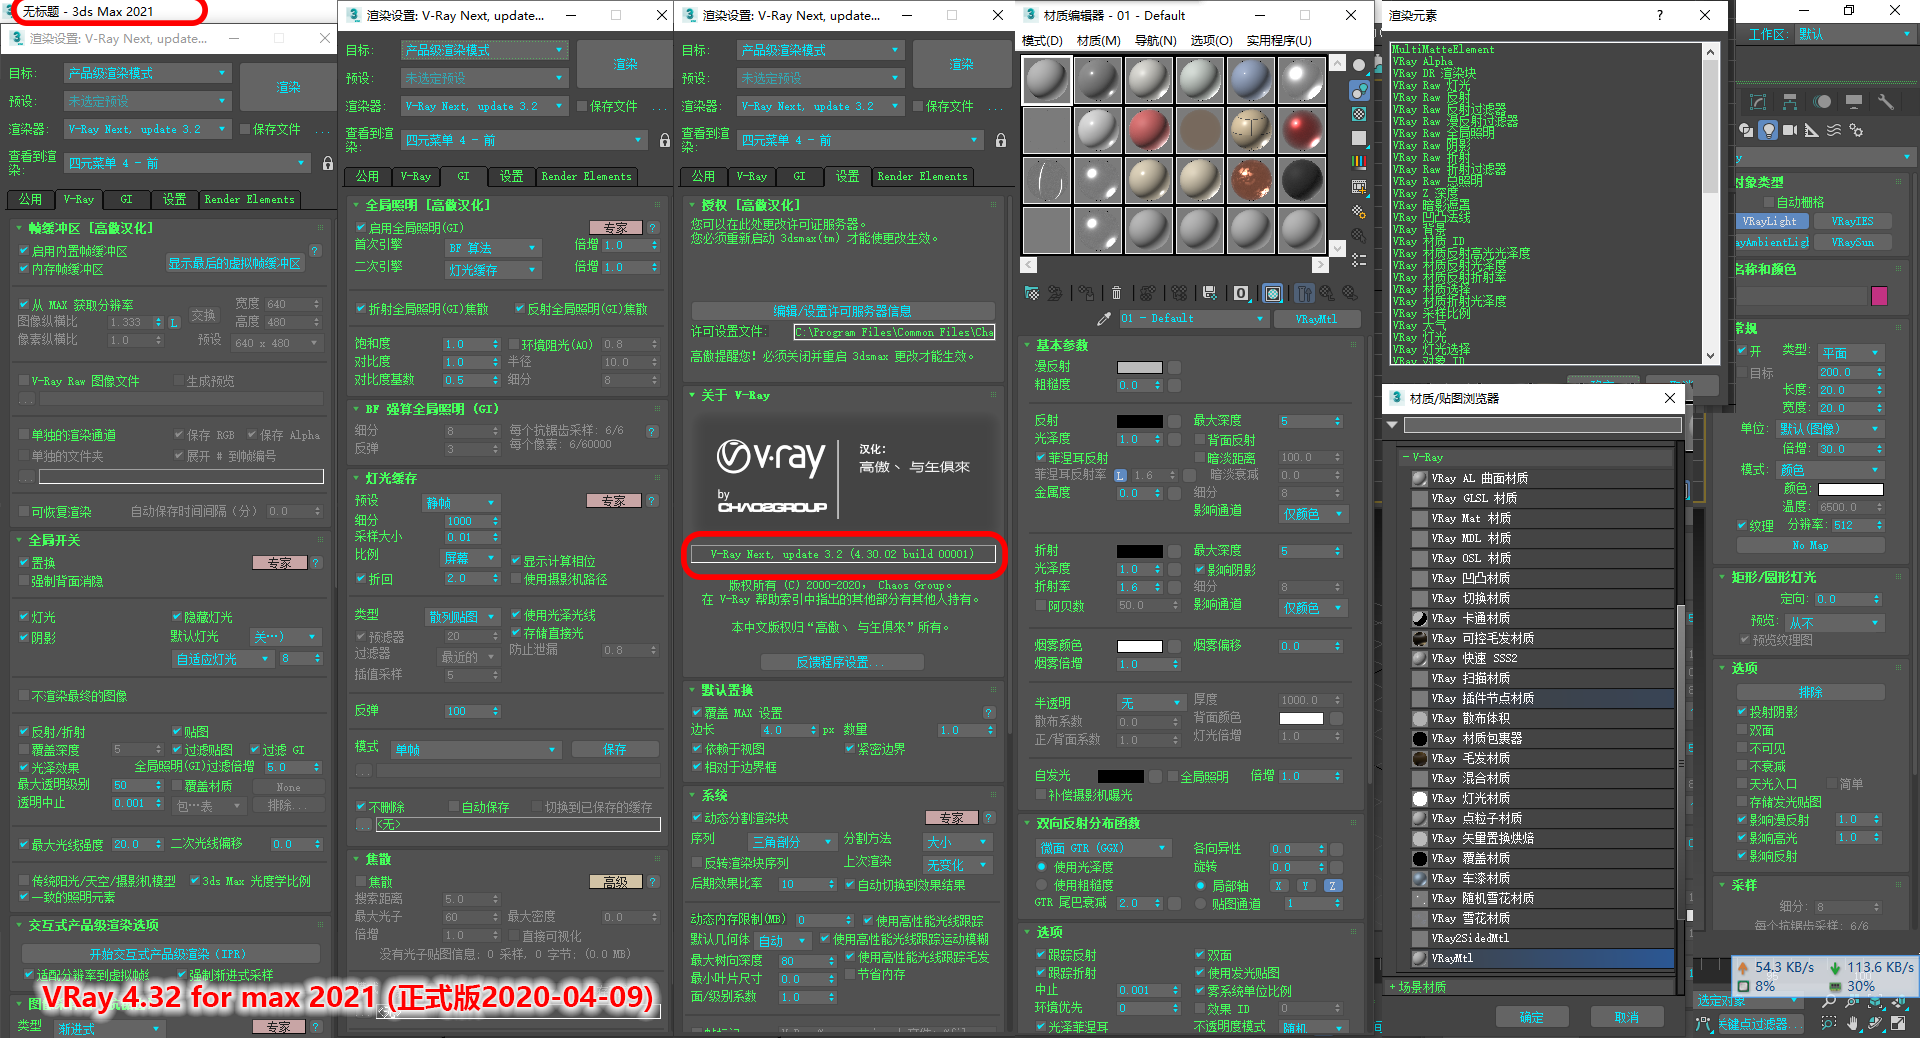Open 产品级渲染模式 target dropdown in first window
Image resolution: width=1920 pixels, height=1038 pixels.
[x=148, y=74]
